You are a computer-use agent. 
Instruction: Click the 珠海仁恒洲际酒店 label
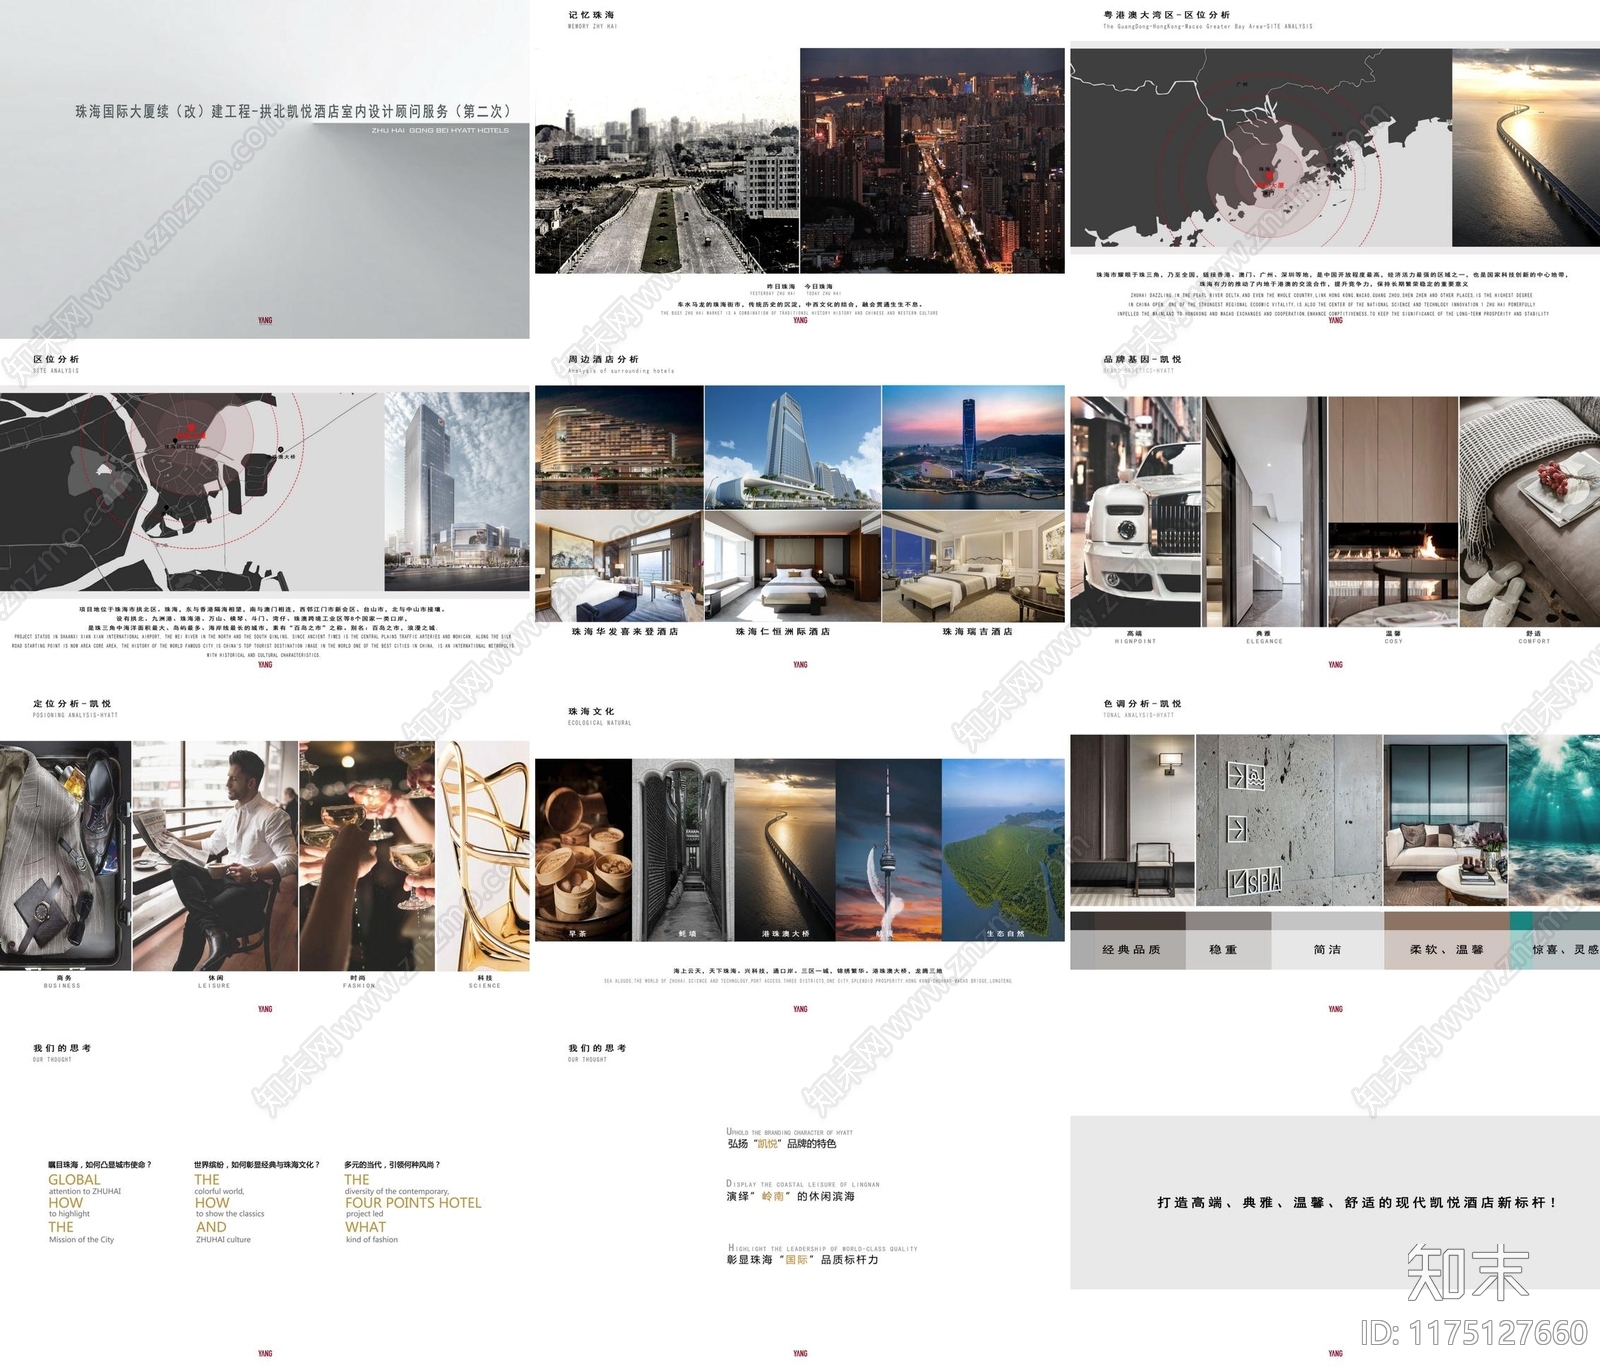point(783,632)
